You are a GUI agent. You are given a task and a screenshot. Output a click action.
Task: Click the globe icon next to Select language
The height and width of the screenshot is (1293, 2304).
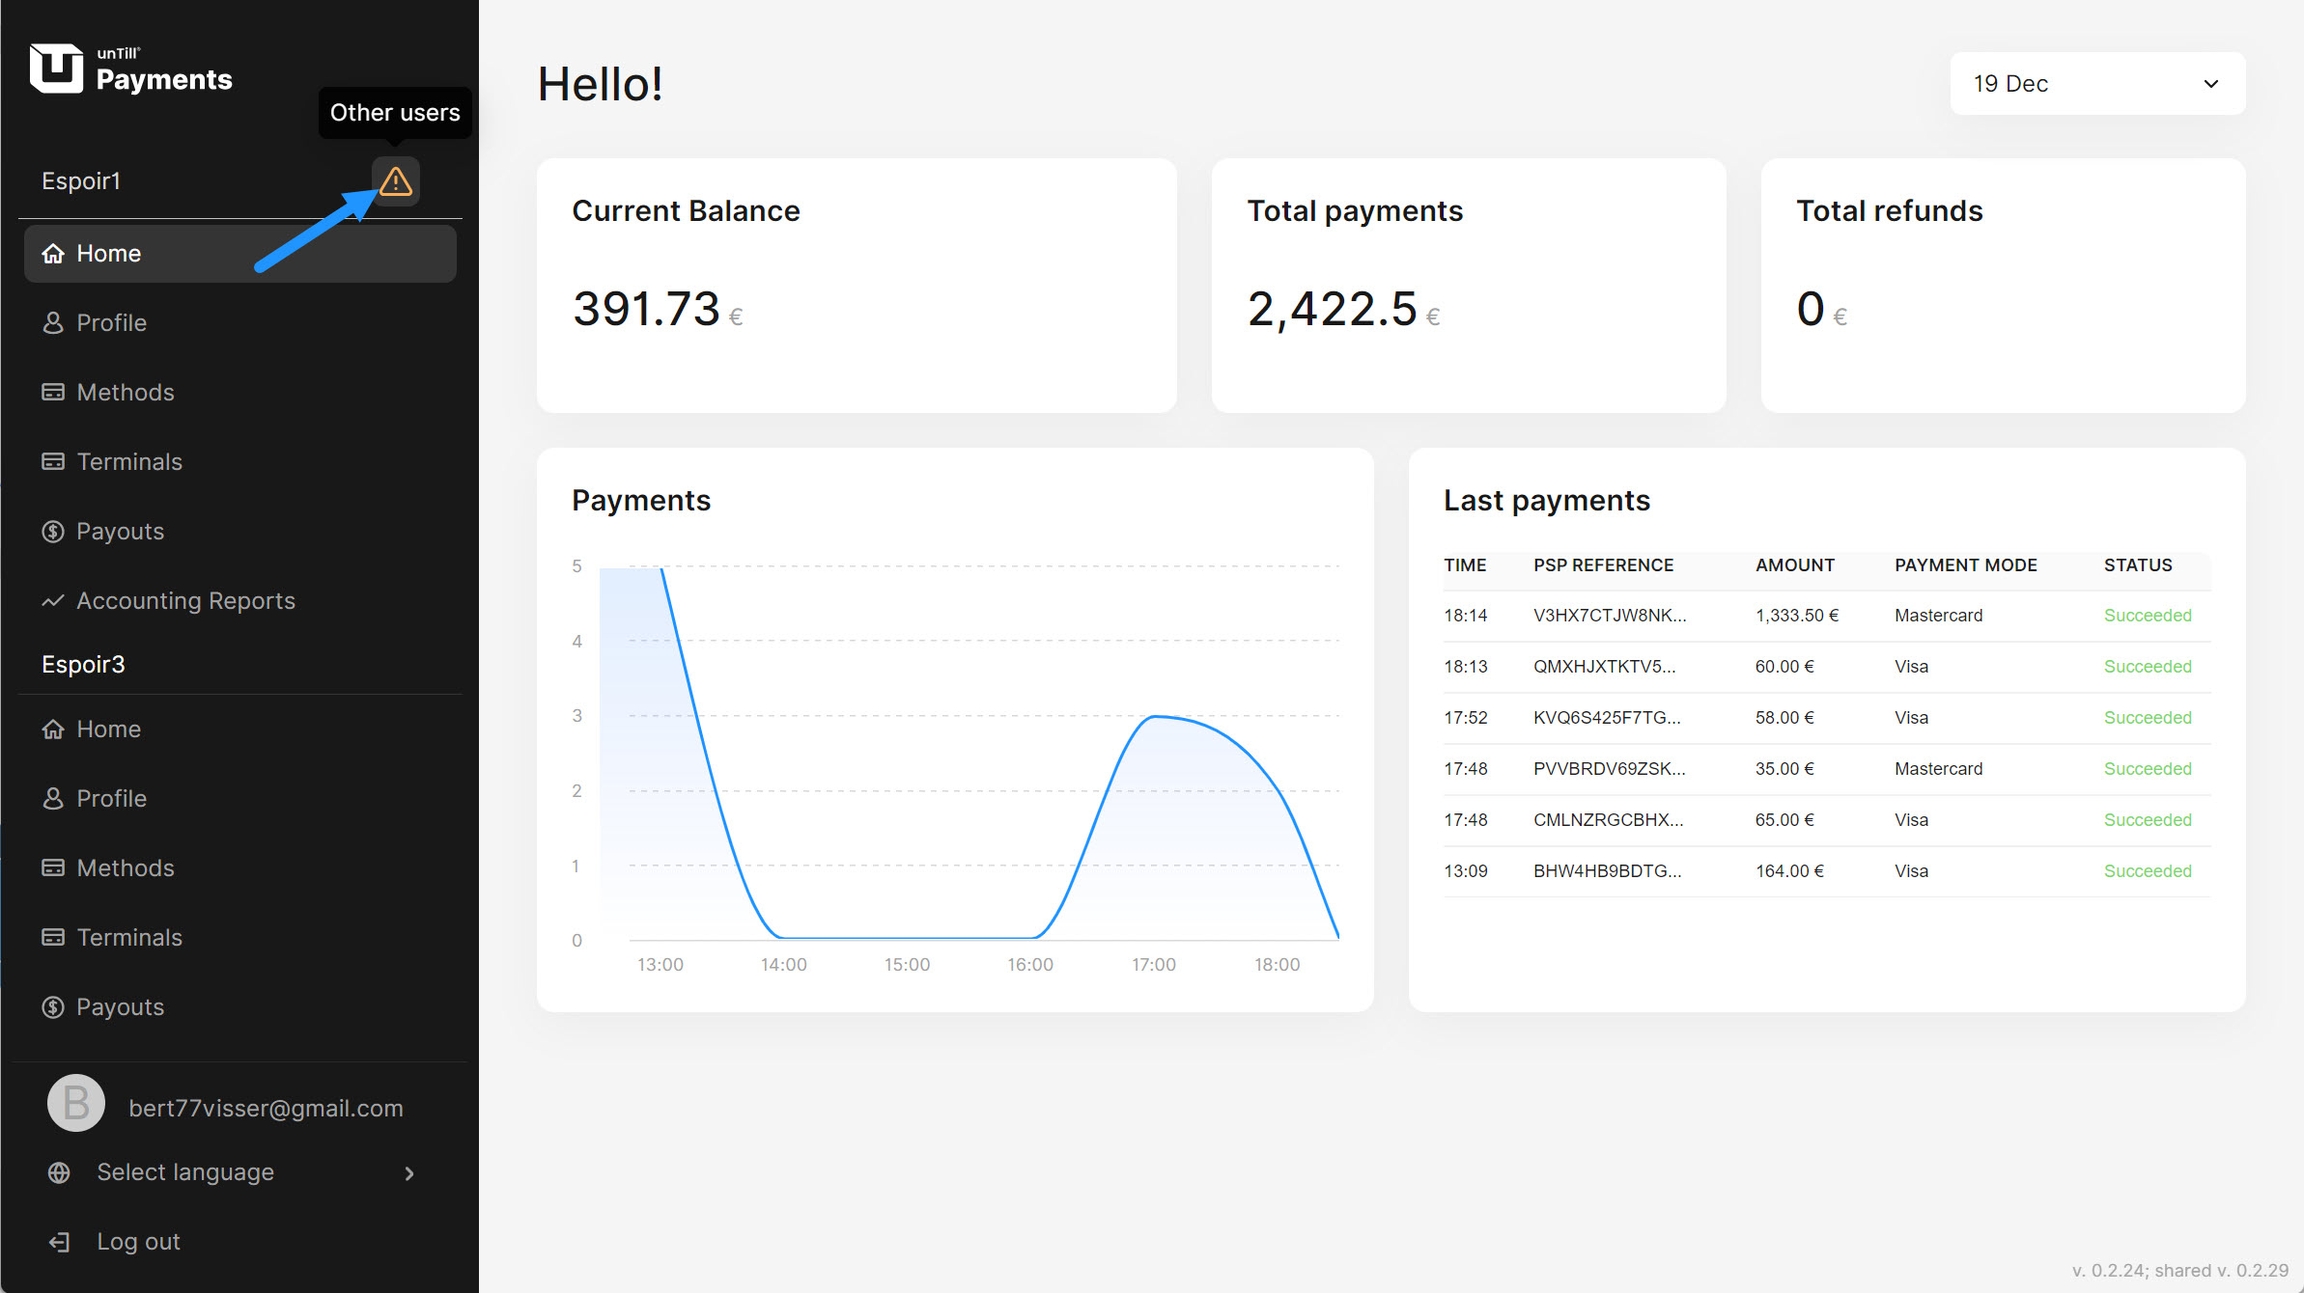(x=59, y=1172)
